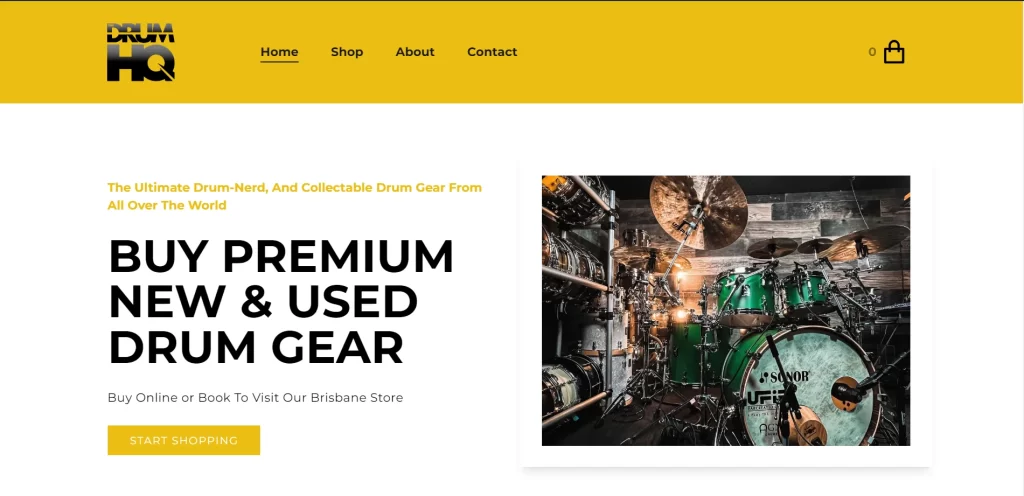The image size is (1024, 496).
Task: Click the large cymbal in drum photo
Action: tap(699, 211)
